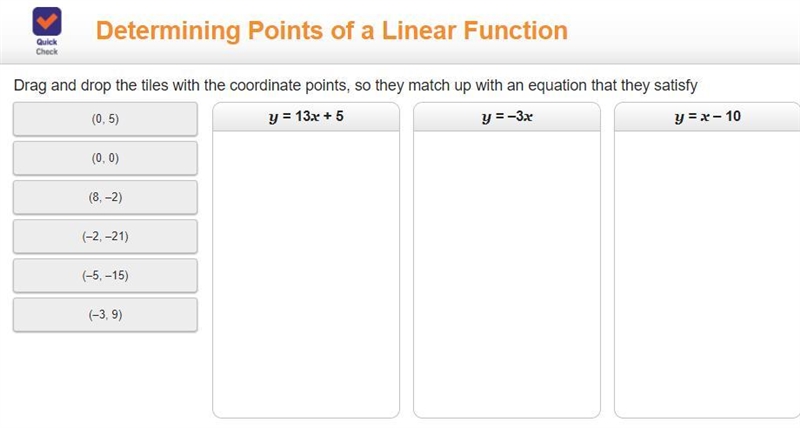Click the blank header area right of the title

tap(684, 31)
